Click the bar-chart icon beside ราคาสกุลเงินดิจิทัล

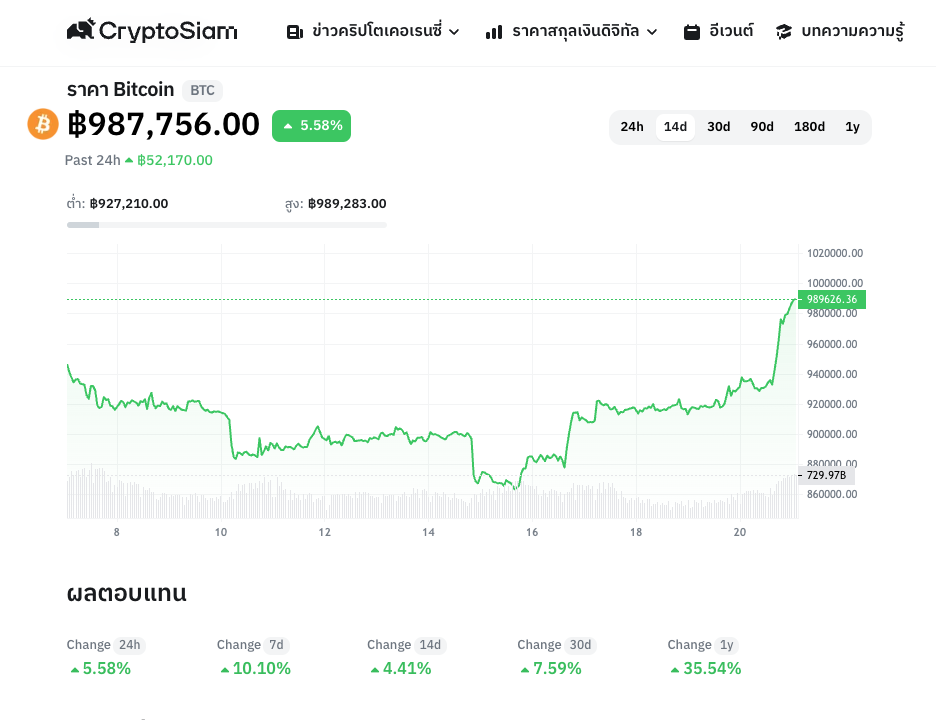(x=494, y=32)
